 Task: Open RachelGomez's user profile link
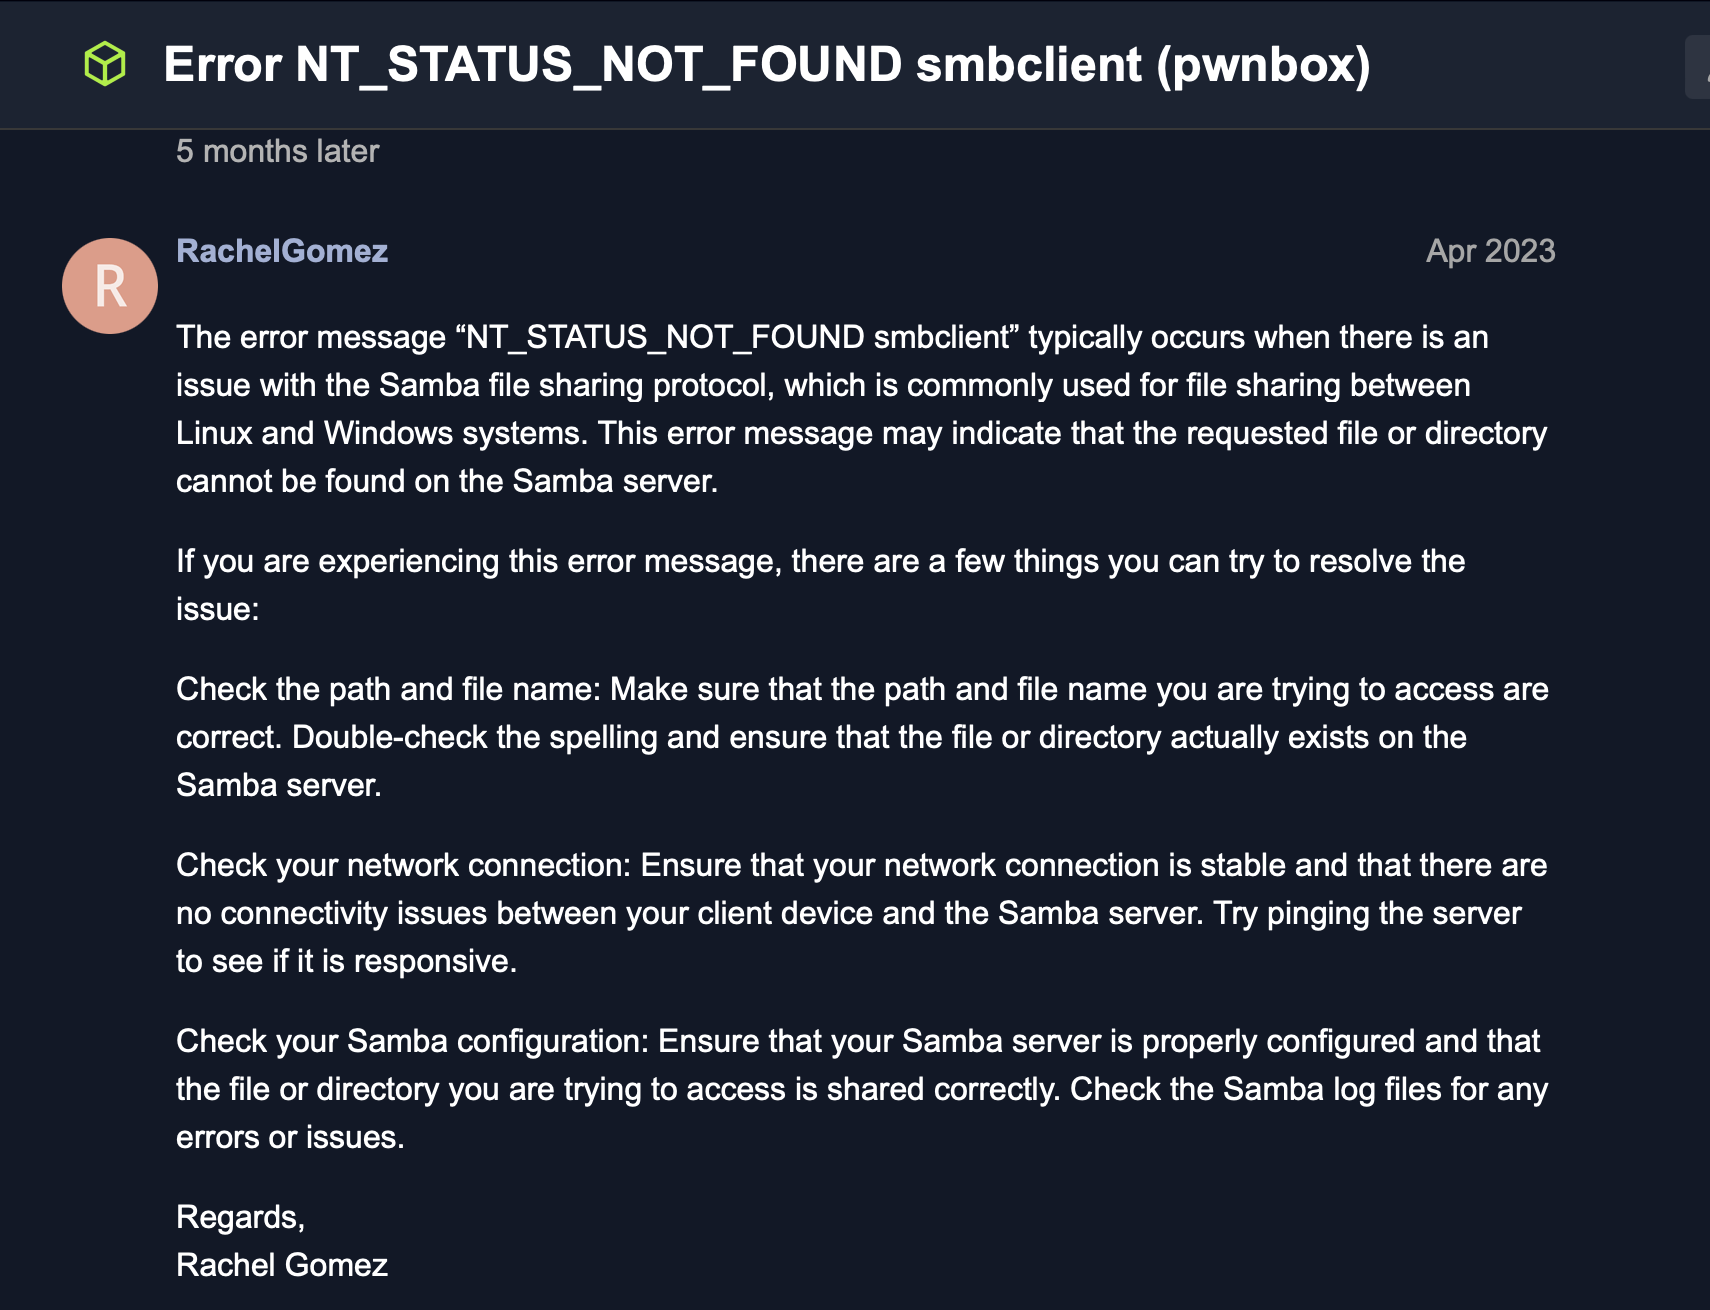pos(282,251)
